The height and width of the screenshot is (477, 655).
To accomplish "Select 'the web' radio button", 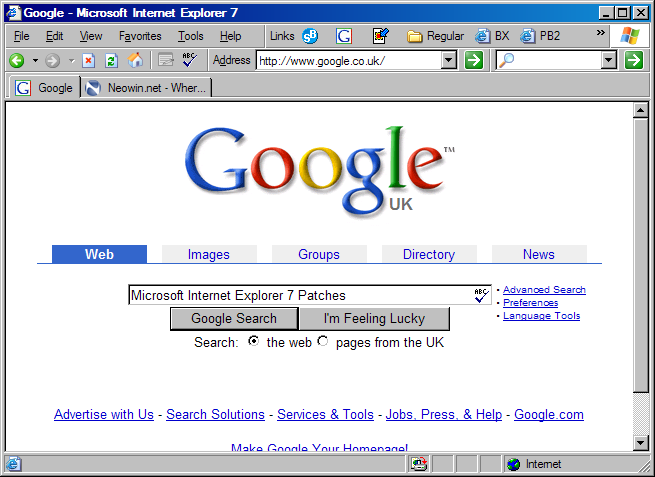I will click(254, 341).
